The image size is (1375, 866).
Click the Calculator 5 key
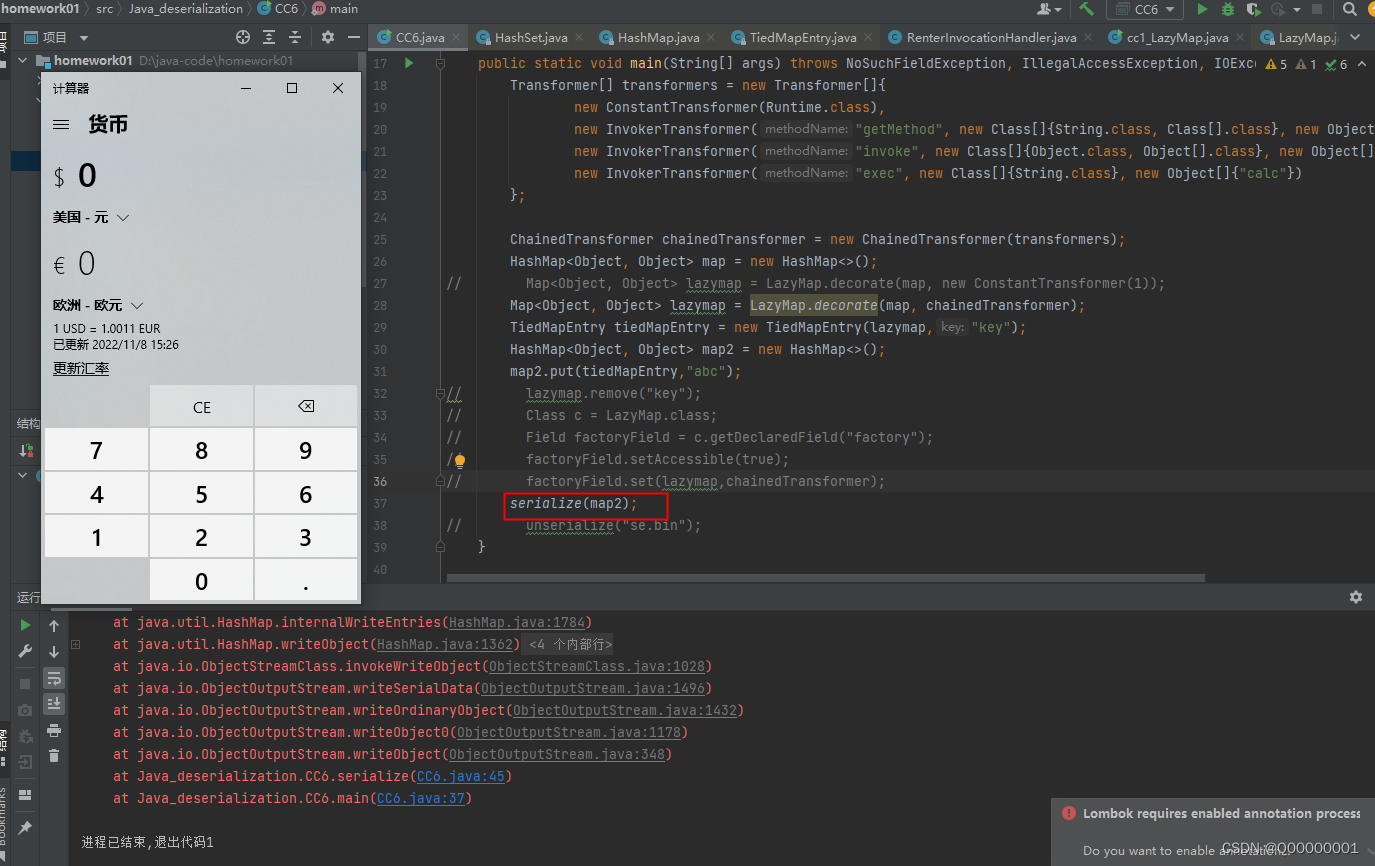[202, 494]
